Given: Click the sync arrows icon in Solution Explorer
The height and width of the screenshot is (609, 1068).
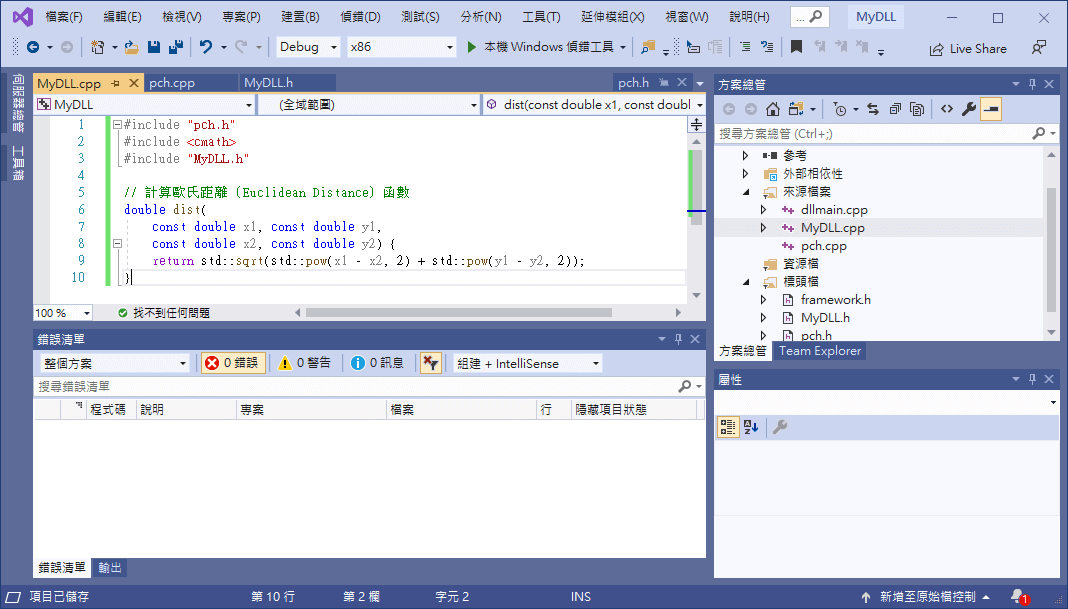Looking at the screenshot, I should coord(873,109).
